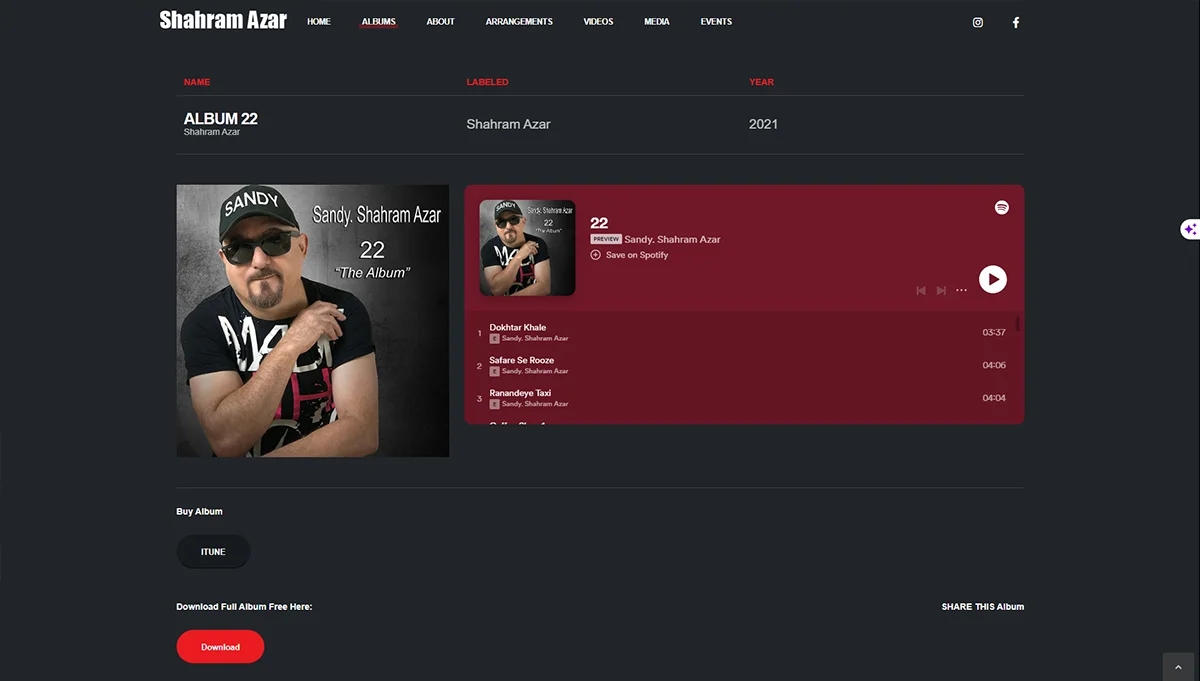Image resolution: width=1200 pixels, height=681 pixels.
Task: Click the NAME column header
Action: tap(197, 82)
